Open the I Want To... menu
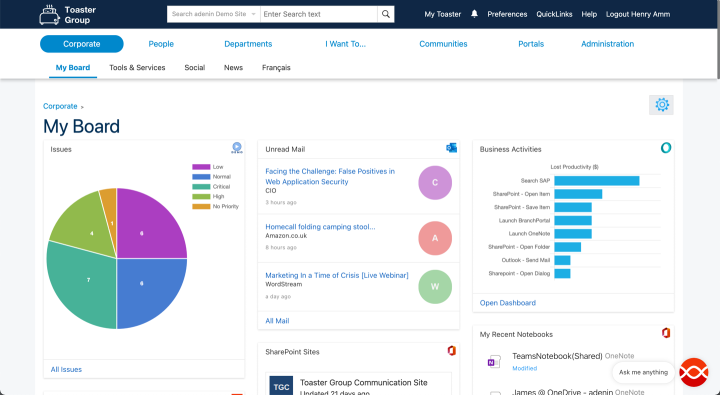The height and width of the screenshot is (395, 720). pyautogui.click(x=345, y=44)
